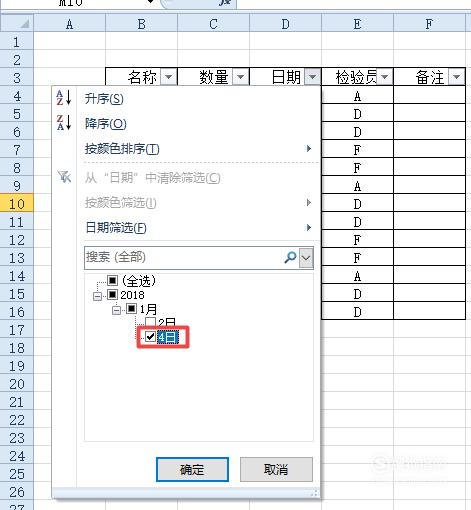471x510 pixels.
Task: Select row 20 header
Action: click(x=17, y=383)
